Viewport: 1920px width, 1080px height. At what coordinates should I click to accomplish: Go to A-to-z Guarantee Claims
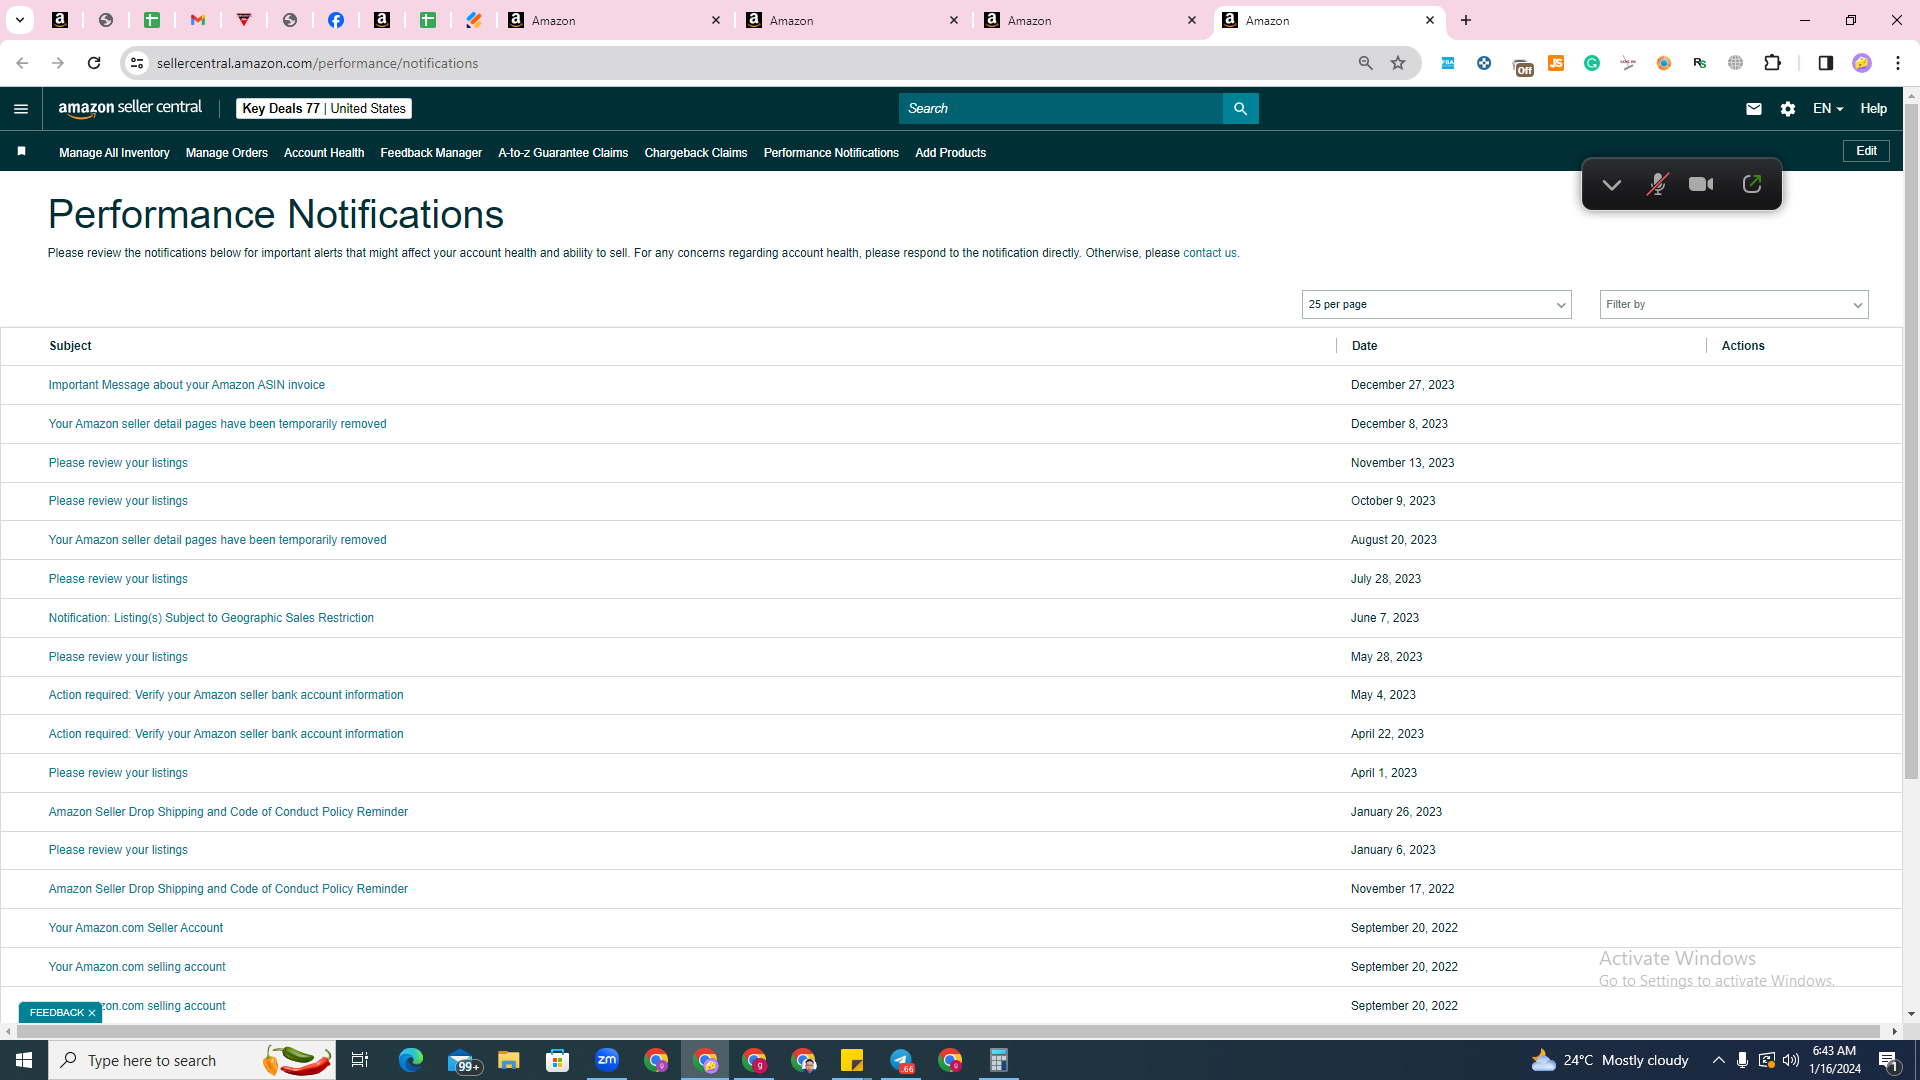(563, 153)
